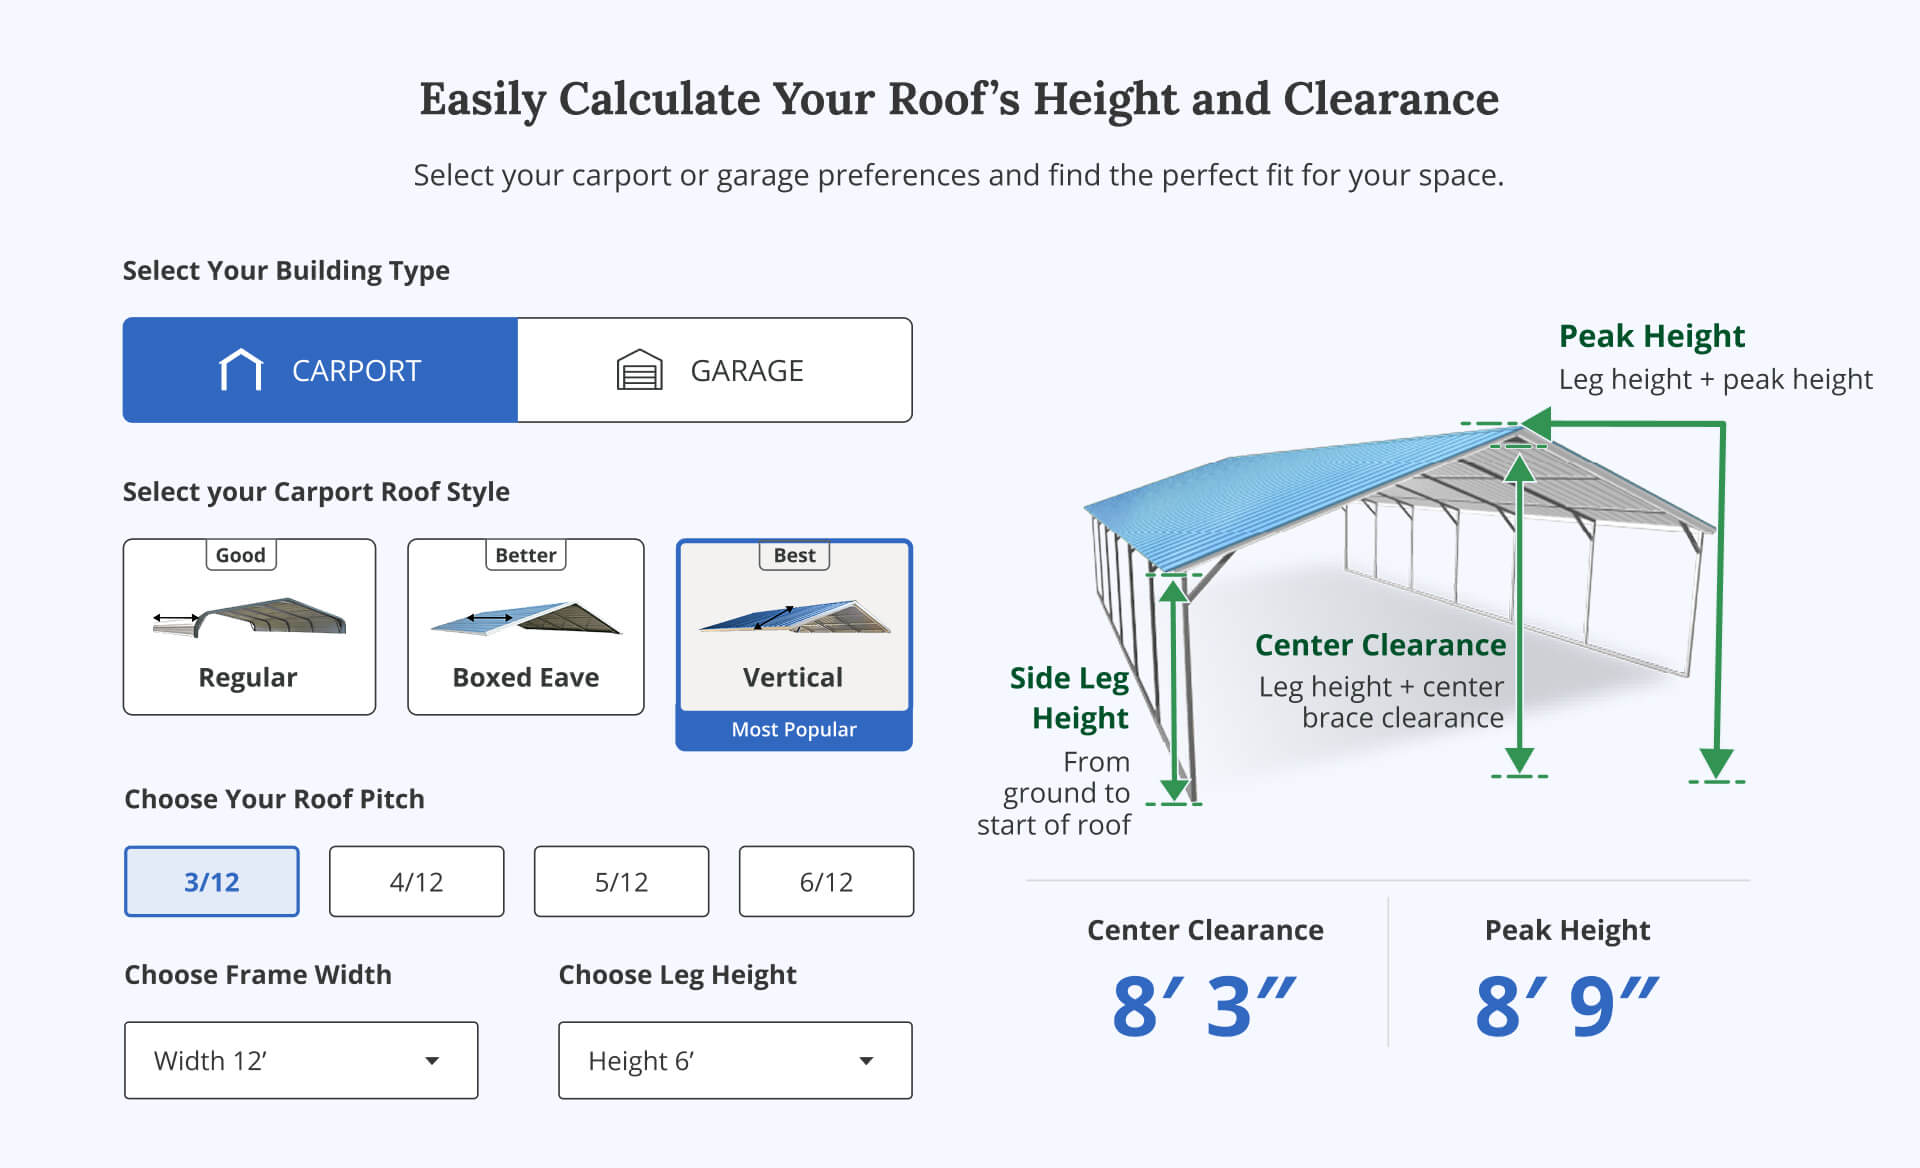Screen dimensions: 1920x1168
Task: Open the frame width dropdown
Action: [300, 1060]
